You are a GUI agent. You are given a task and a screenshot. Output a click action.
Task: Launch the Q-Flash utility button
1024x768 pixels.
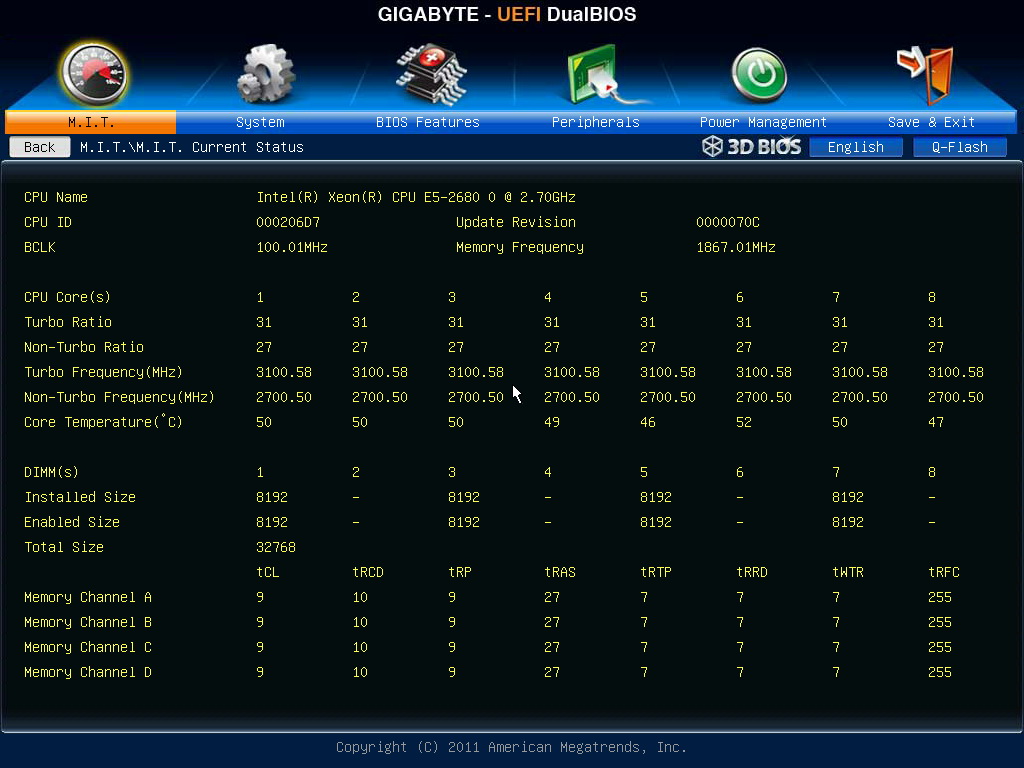(x=959, y=147)
